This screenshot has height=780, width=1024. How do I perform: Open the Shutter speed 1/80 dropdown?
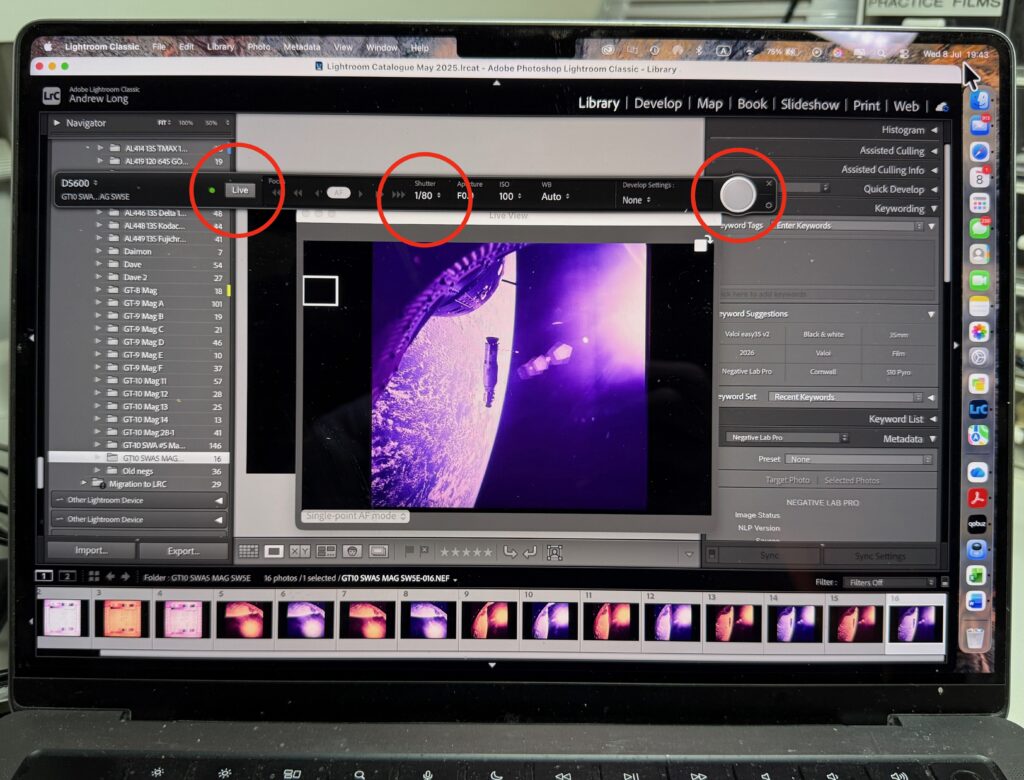[x=427, y=195]
